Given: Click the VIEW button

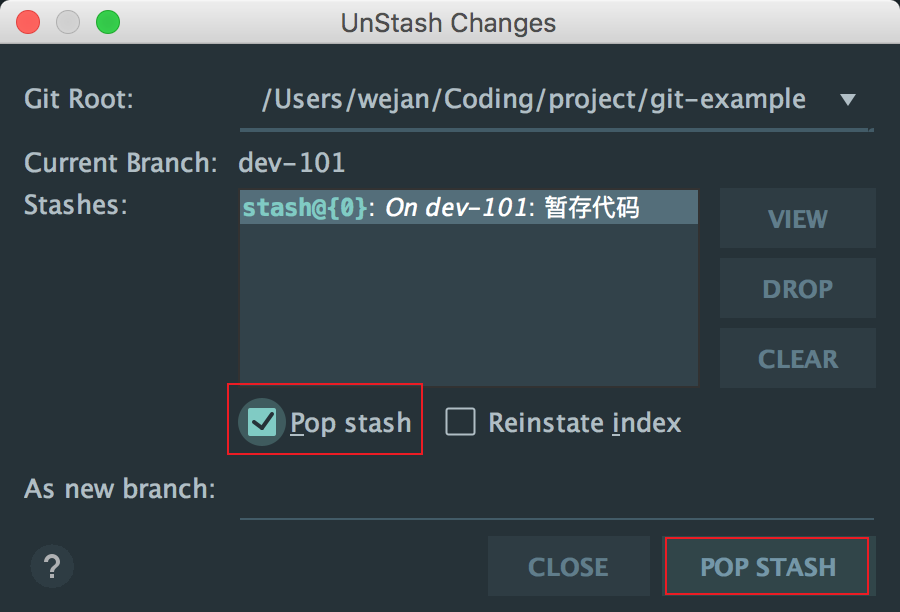Looking at the screenshot, I should pos(797,218).
